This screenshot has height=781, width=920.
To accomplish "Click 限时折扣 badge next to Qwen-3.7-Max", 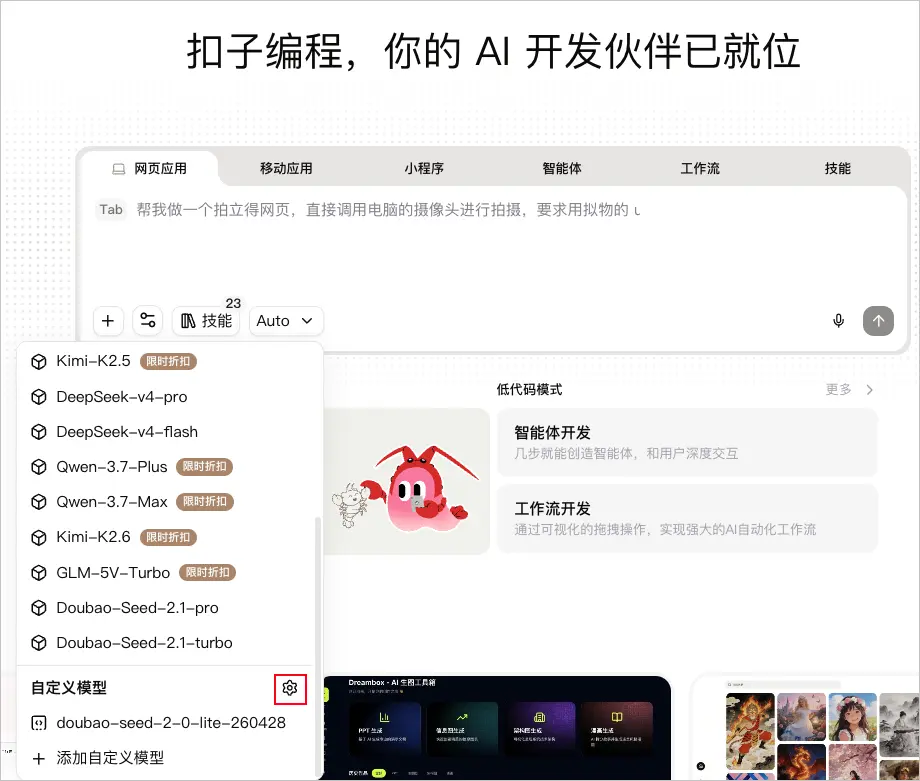I will [x=204, y=502].
